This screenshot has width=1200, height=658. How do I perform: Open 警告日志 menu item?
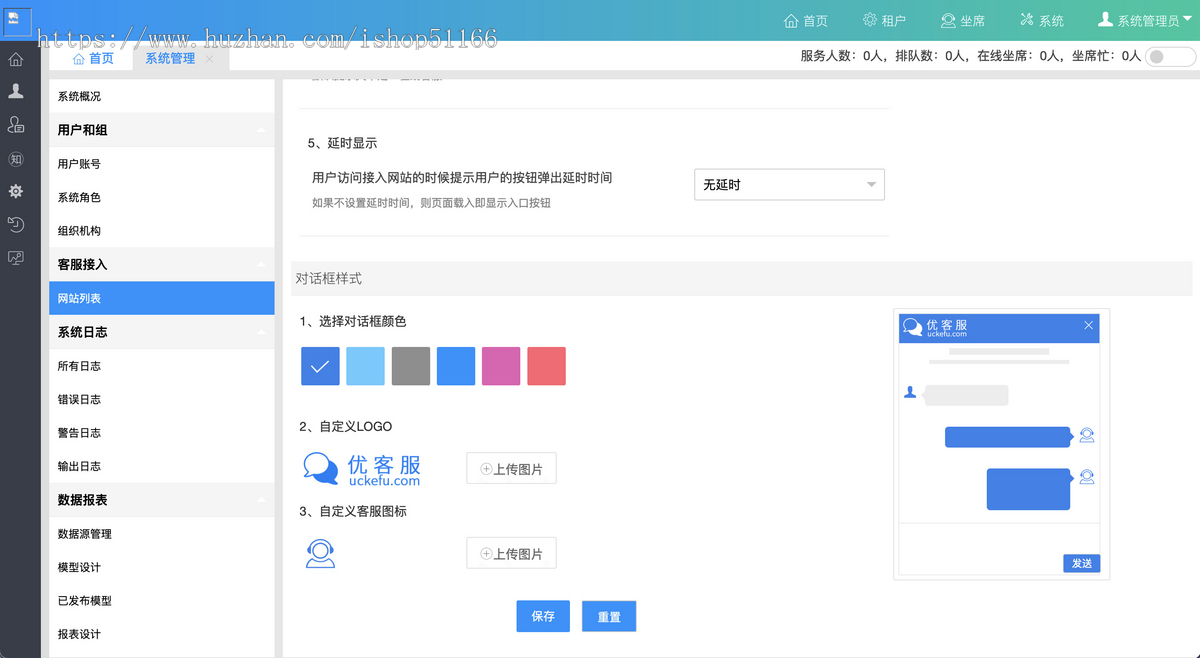click(161, 432)
